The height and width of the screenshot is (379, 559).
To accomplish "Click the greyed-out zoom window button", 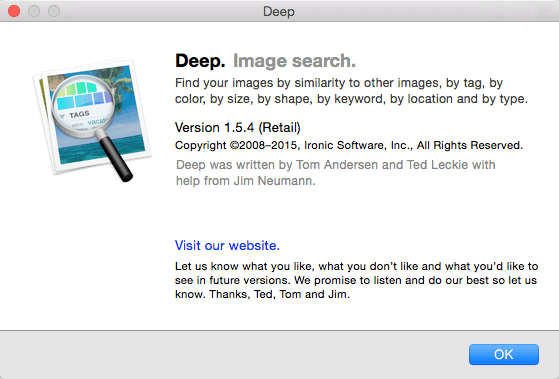I will tap(54, 11).
